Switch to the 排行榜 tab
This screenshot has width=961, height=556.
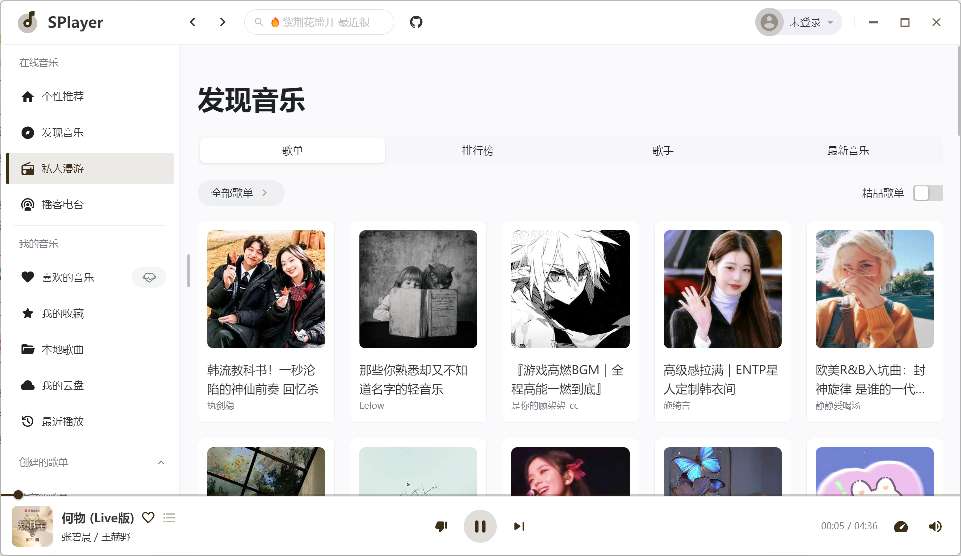click(x=477, y=151)
